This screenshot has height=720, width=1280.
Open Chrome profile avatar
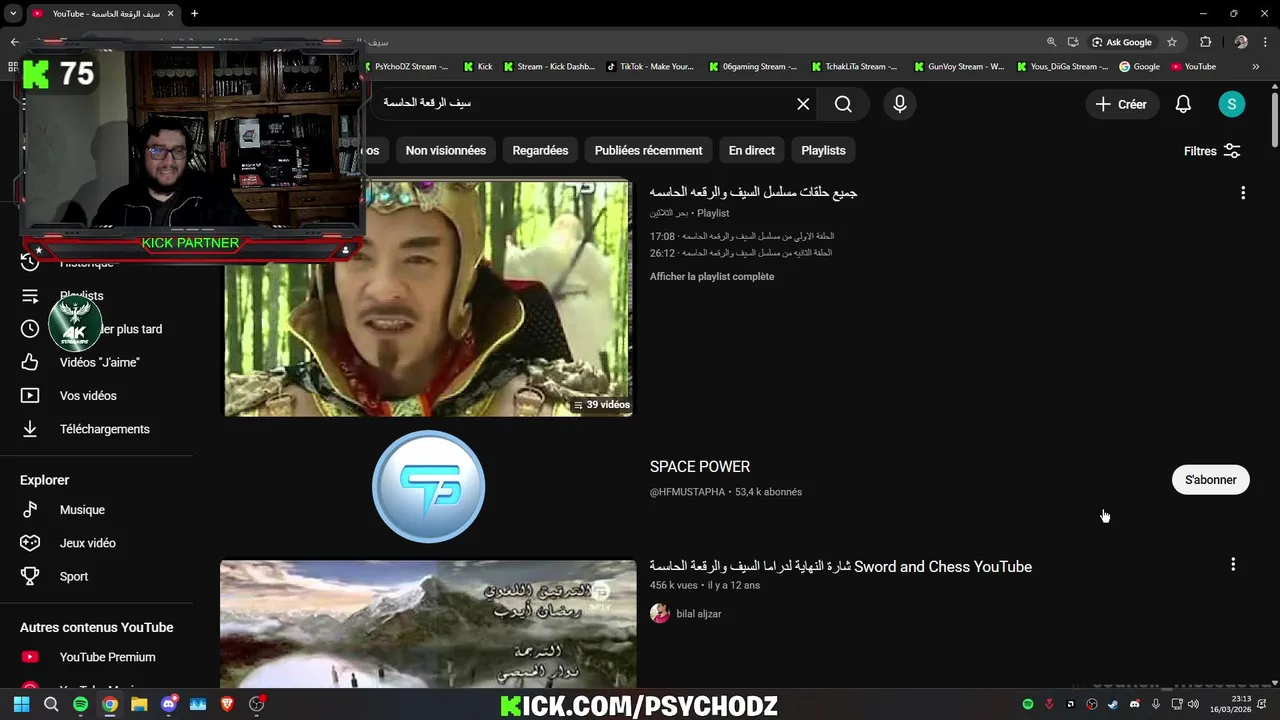click(x=1241, y=42)
